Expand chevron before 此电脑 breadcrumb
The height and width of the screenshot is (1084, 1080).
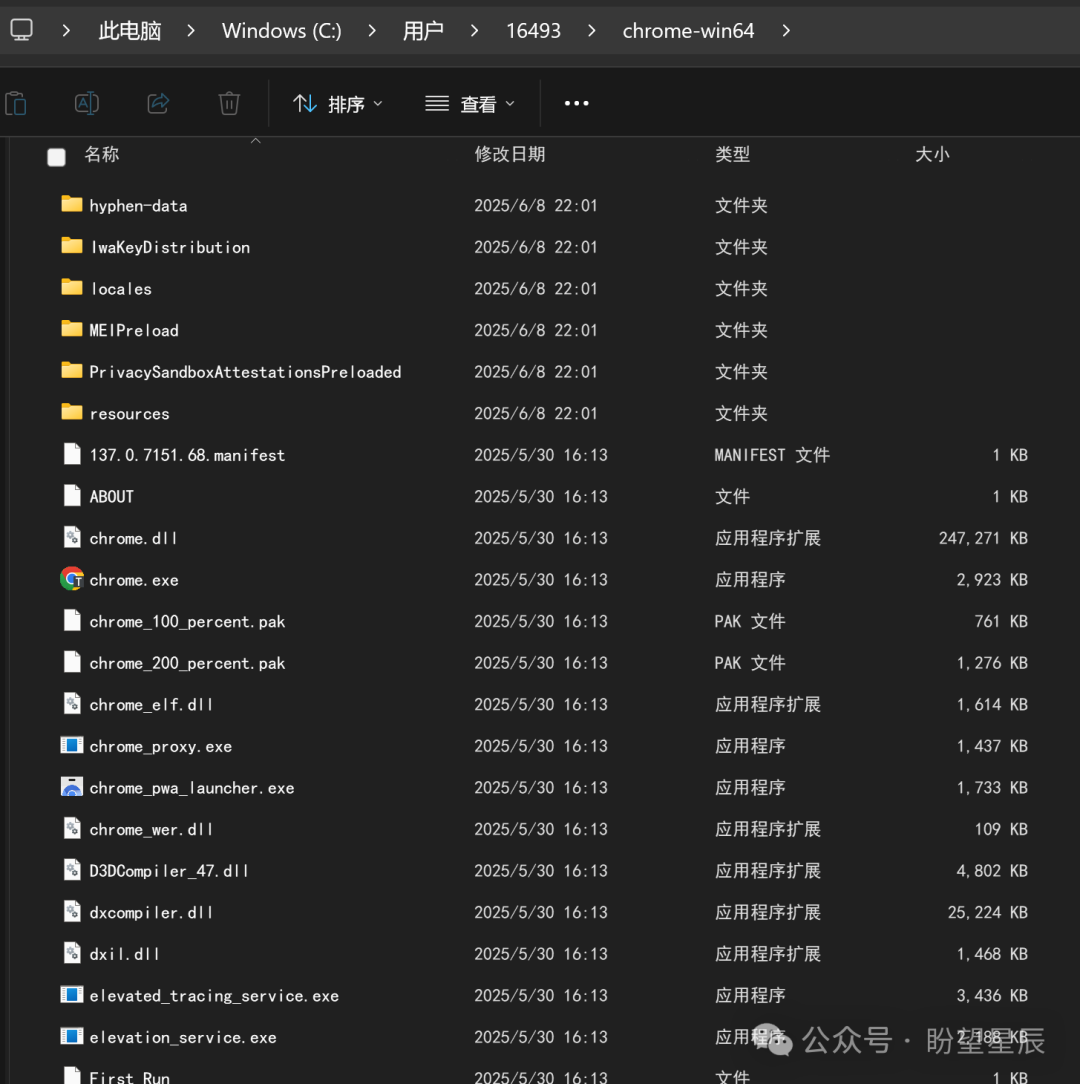66,30
